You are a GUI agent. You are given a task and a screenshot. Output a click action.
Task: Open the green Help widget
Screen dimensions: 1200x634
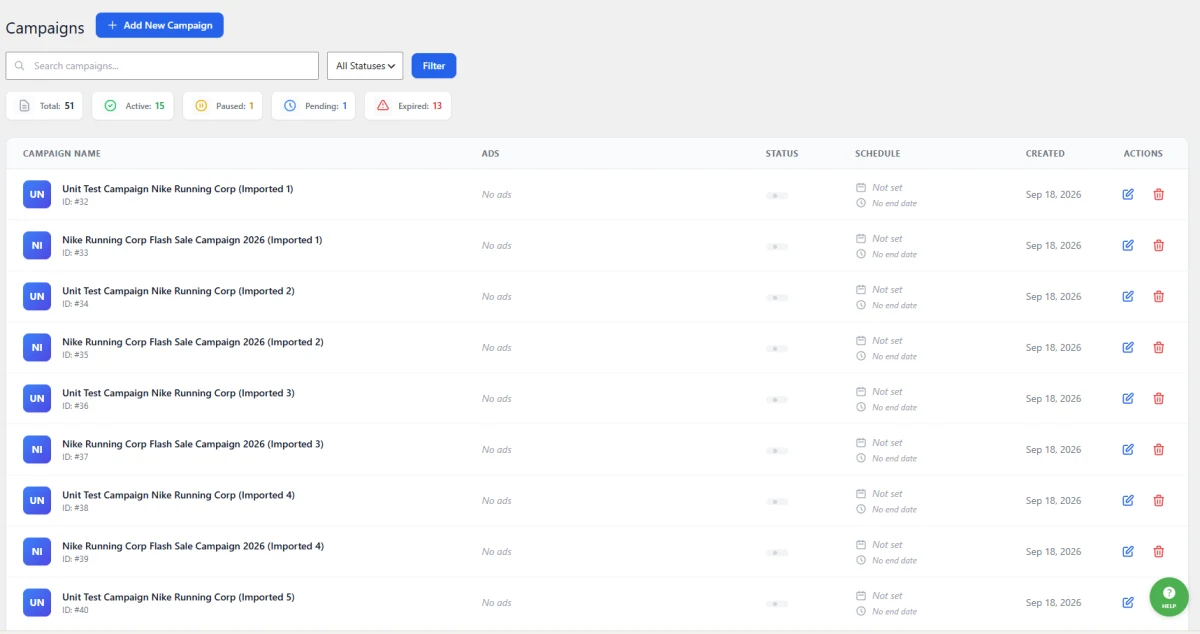1169,597
